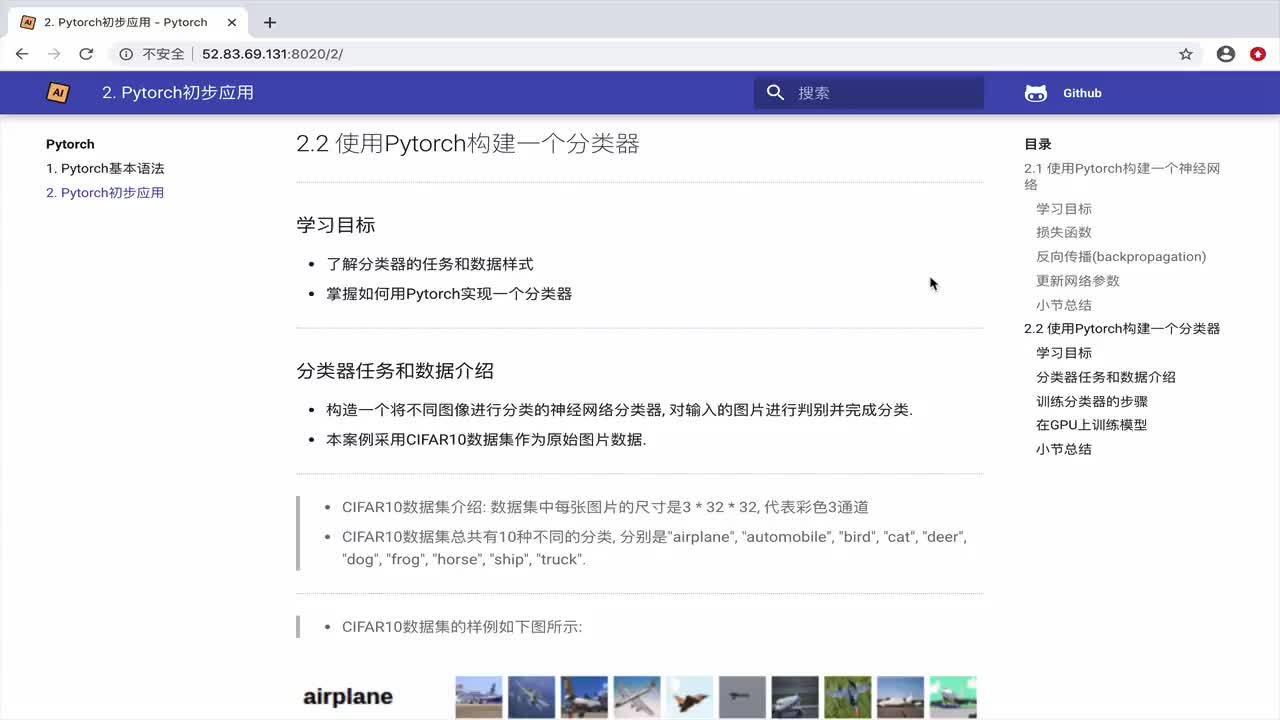Close the Pytorch初步应用 browser tab
Image resolution: width=1280 pixels, height=720 pixels.
[231, 22]
